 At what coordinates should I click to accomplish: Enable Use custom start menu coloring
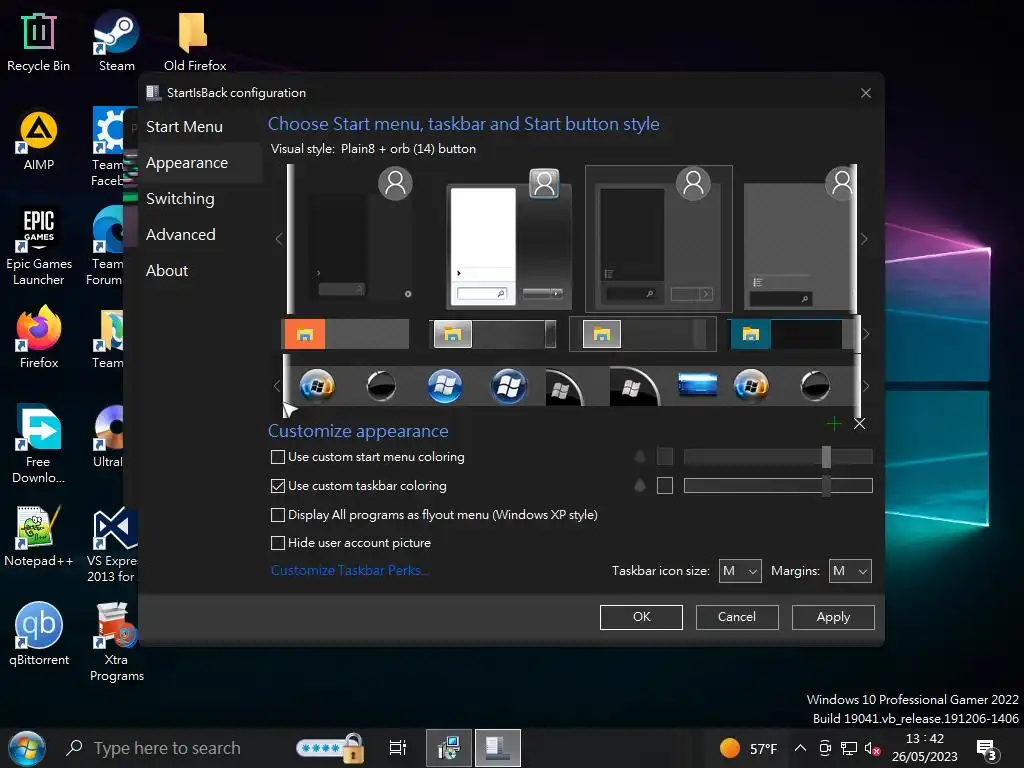click(278, 457)
